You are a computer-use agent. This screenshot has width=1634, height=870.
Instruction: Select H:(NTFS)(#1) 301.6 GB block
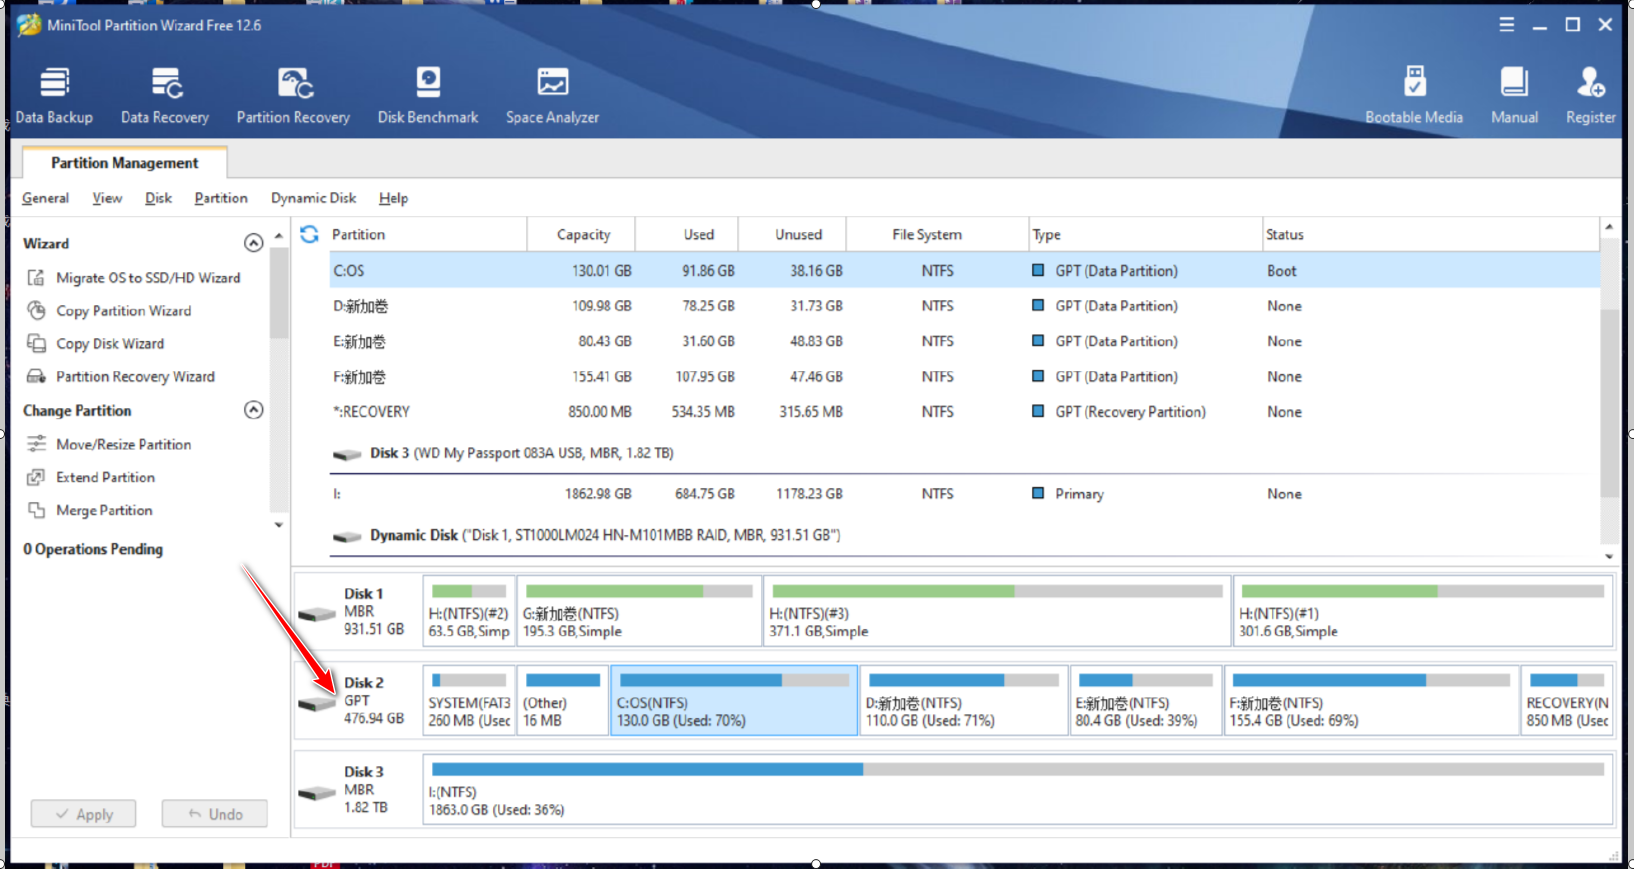1423,611
